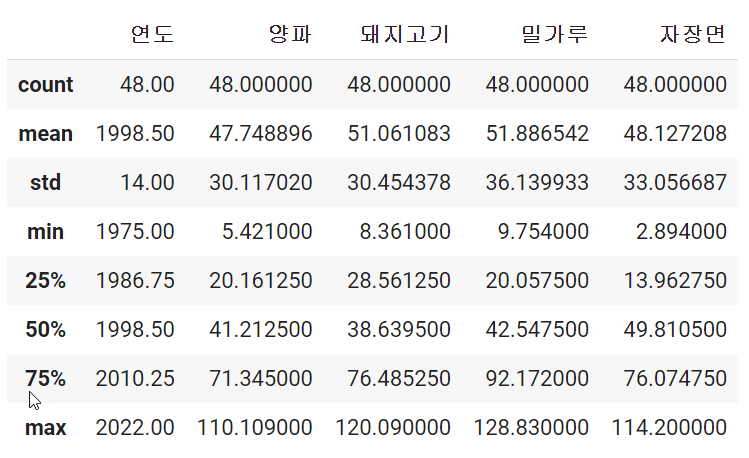Click the value 8.361000

tap(405, 232)
